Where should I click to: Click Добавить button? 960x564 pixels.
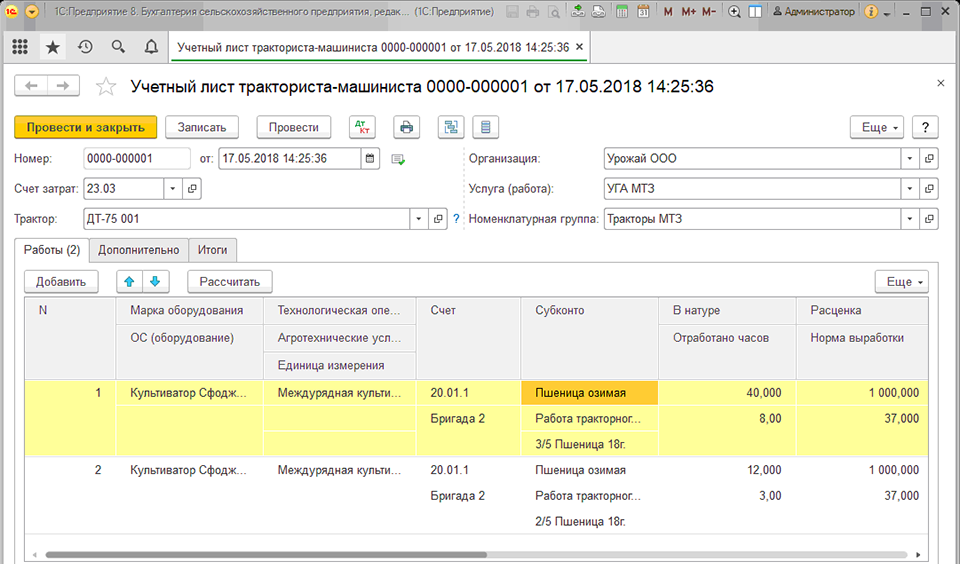tap(61, 282)
